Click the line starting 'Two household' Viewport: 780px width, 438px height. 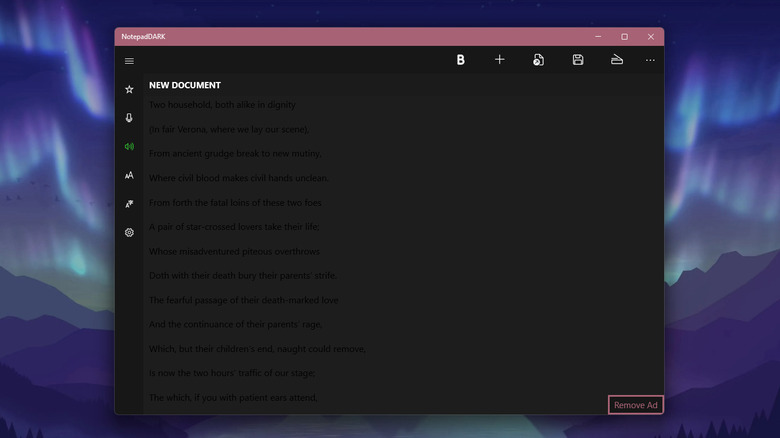(222, 105)
